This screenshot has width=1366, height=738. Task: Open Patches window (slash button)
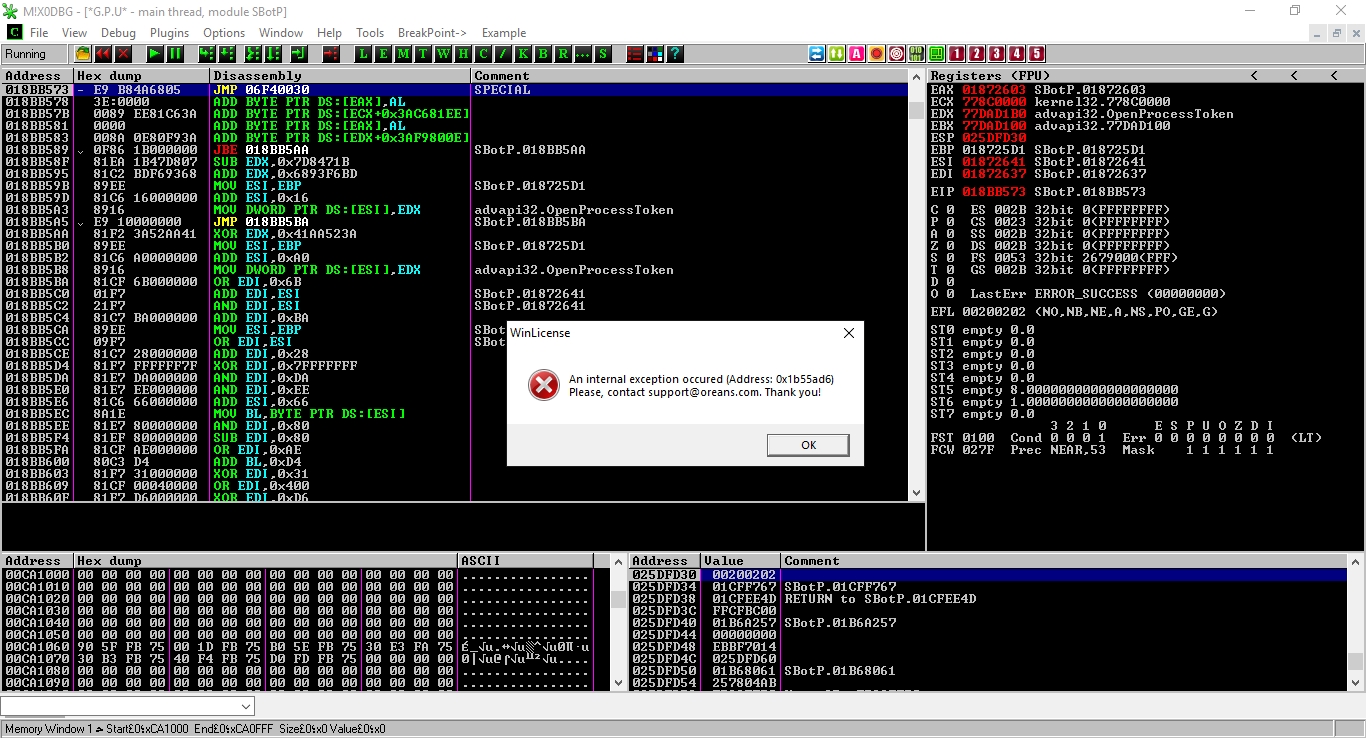(503, 54)
